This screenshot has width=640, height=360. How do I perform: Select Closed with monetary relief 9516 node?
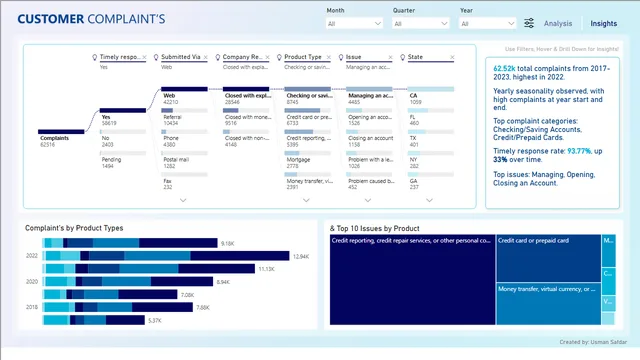coord(246,117)
